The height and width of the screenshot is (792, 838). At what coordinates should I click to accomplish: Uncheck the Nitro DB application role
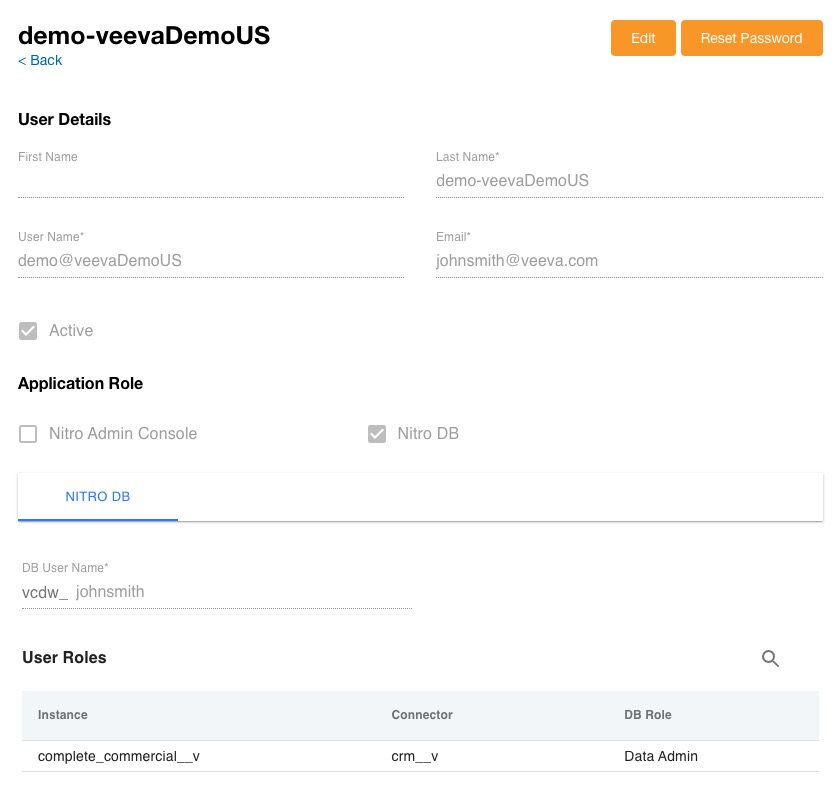[x=377, y=434]
